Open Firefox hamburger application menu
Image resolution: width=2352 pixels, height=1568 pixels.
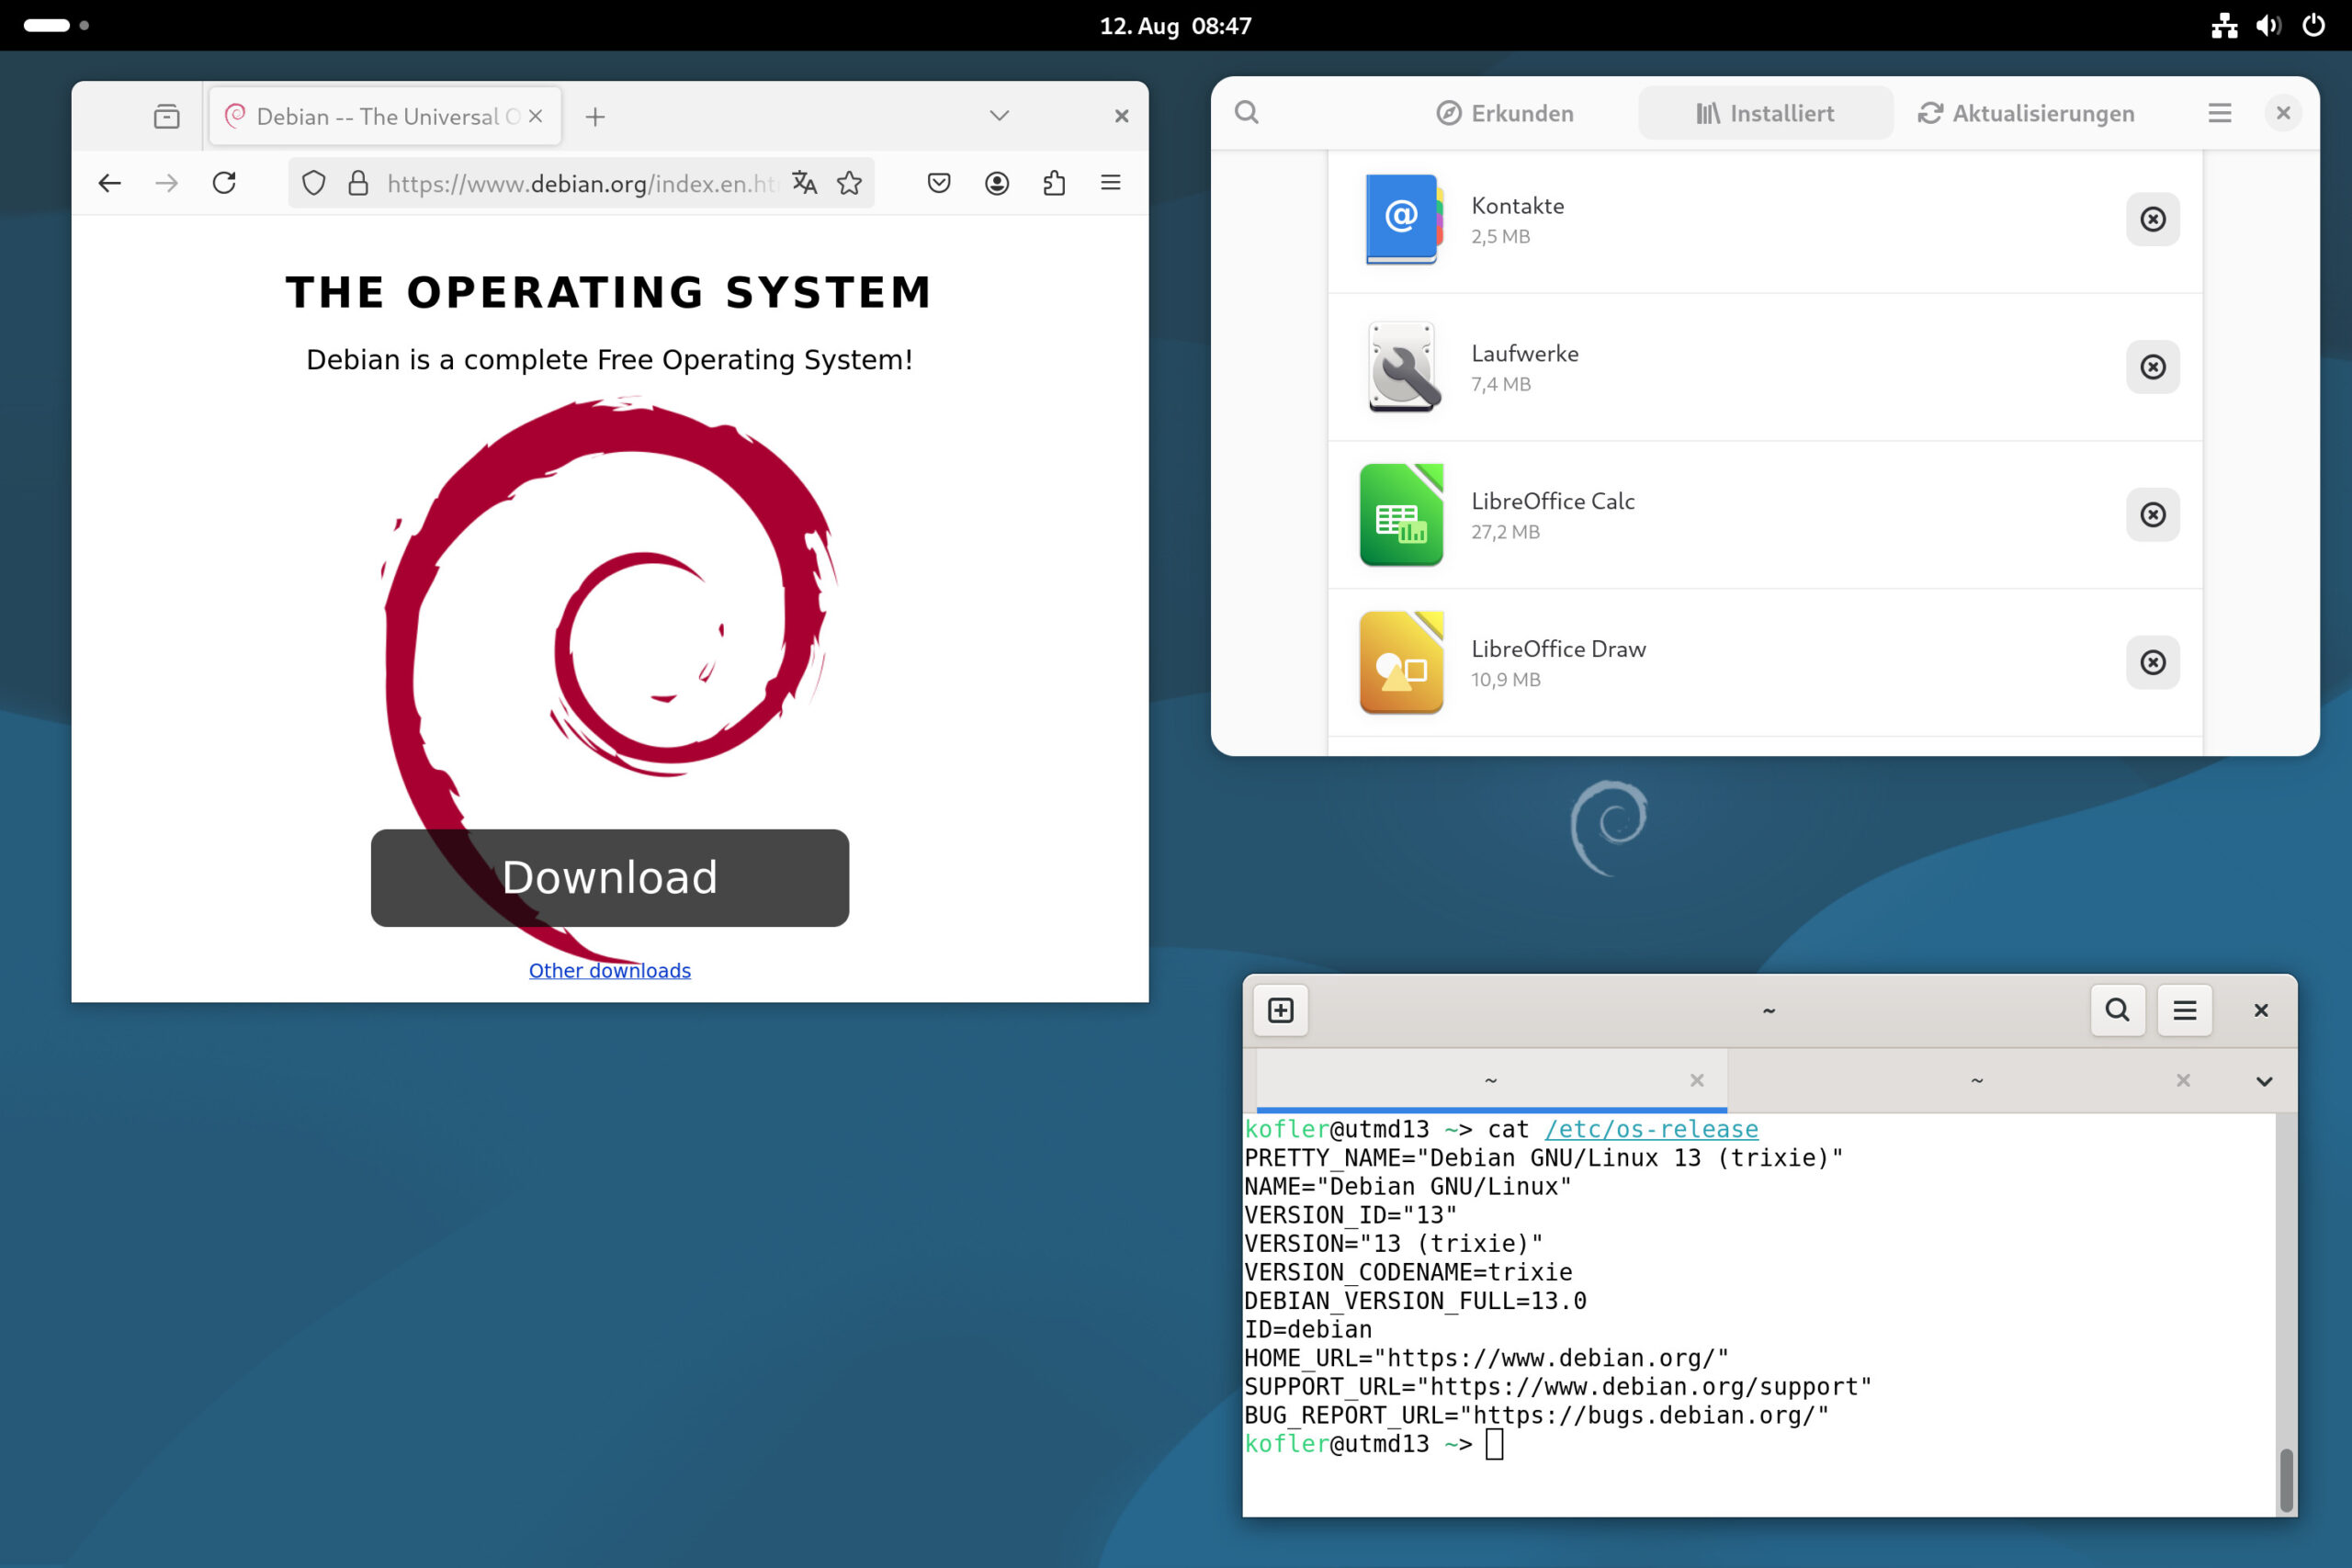pyautogui.click(x=1111, y=183)
